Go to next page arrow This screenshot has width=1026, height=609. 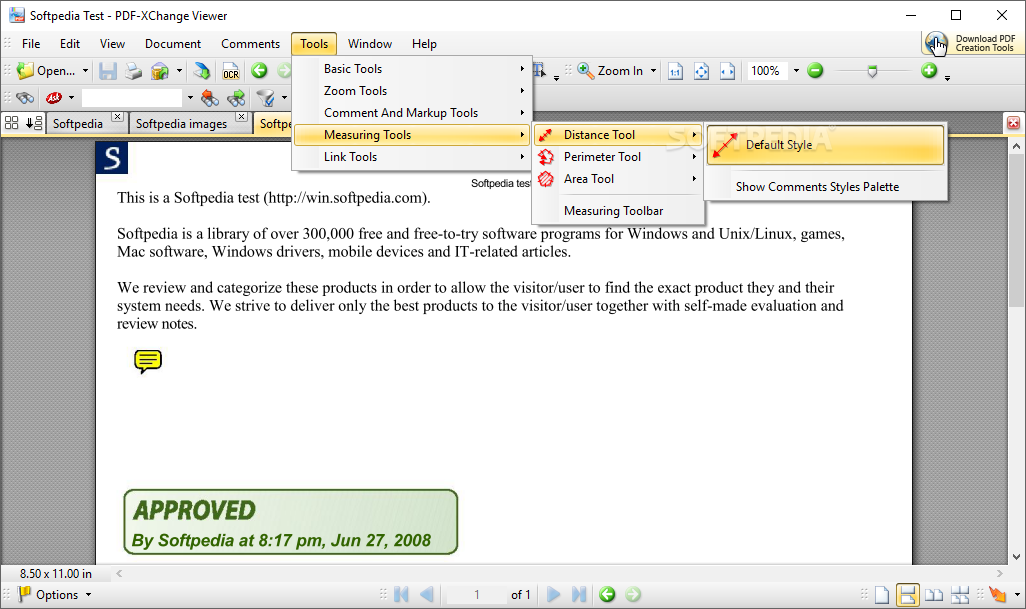pyautogui.click(x=553, y=594)
